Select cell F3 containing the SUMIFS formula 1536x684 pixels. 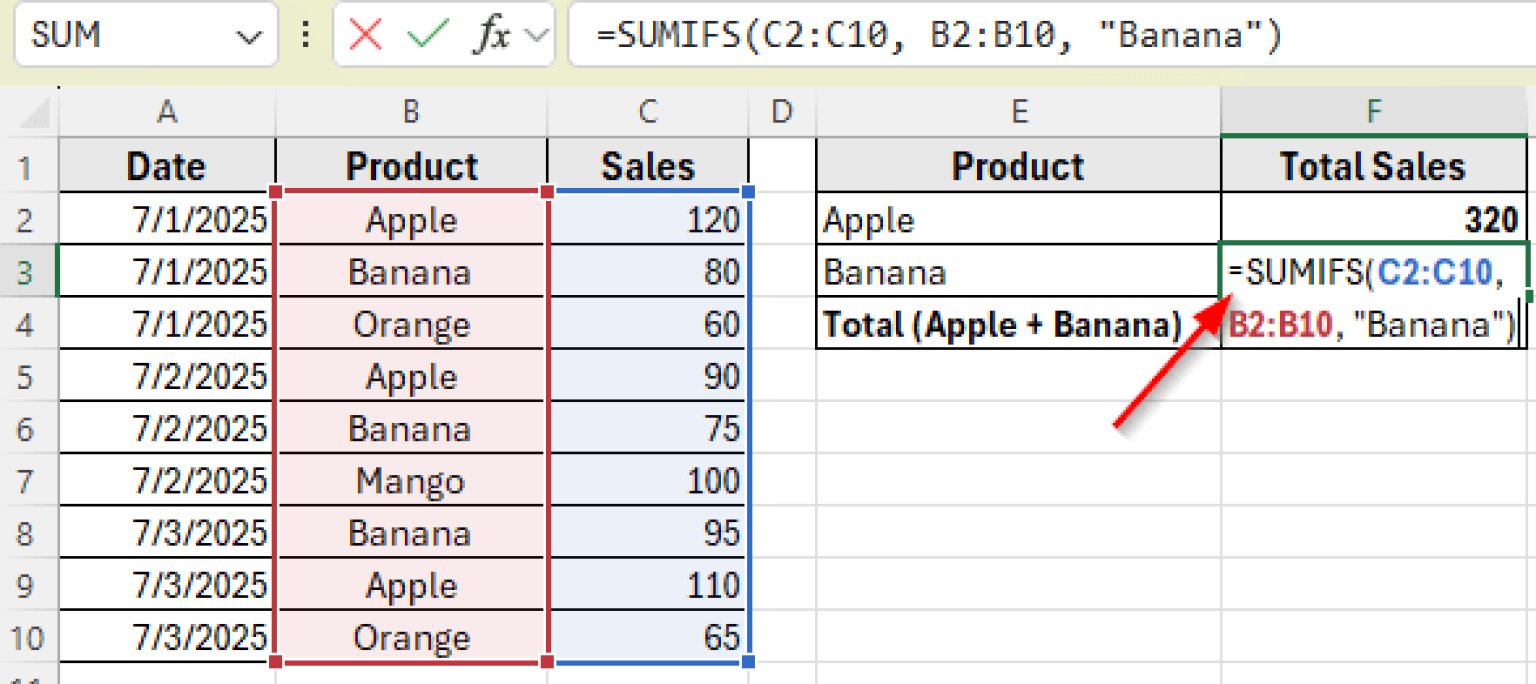1373,271
